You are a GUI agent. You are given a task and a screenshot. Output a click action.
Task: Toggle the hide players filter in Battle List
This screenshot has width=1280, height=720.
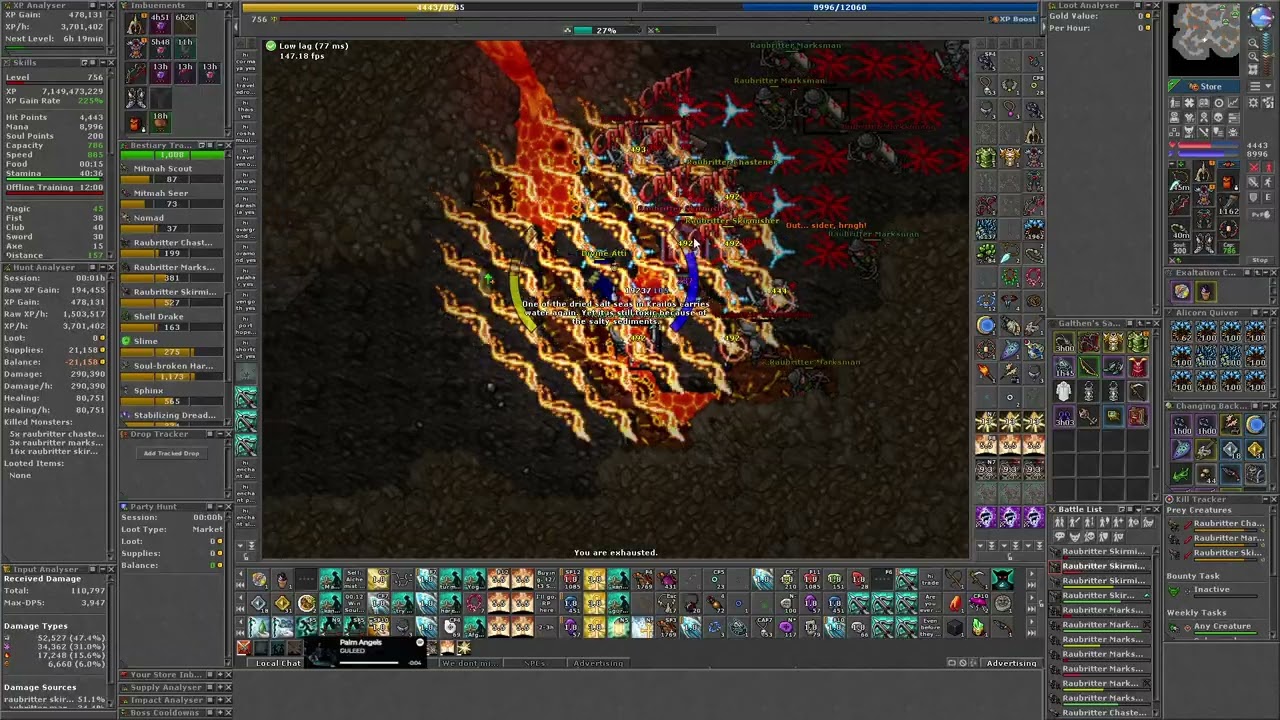pos(1062,523)
